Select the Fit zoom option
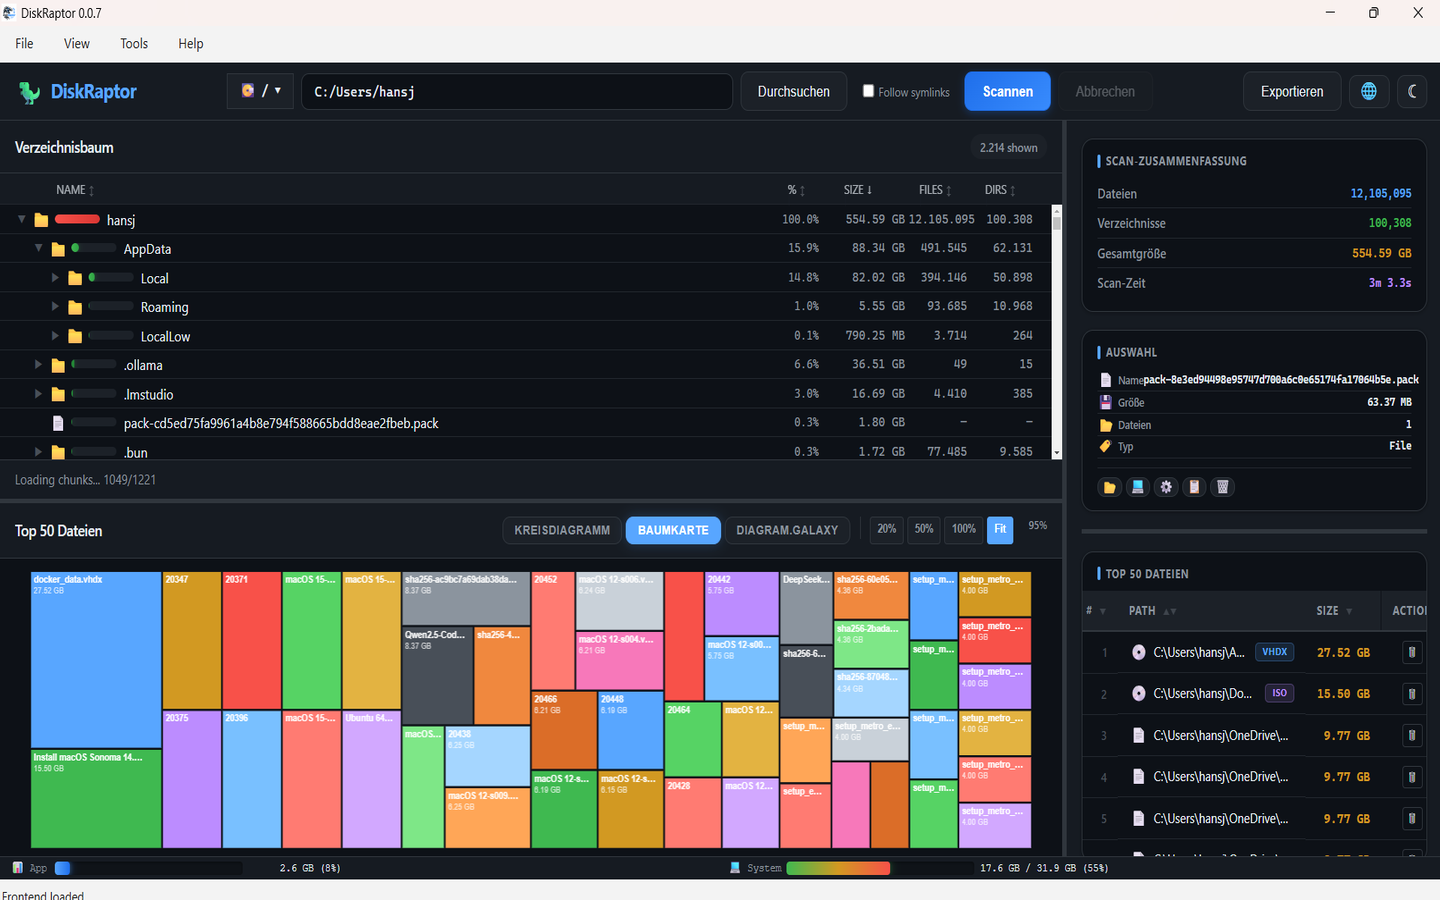This screenshot has height=900, width=1440. pyautogui.click(x=1000, y=529)
